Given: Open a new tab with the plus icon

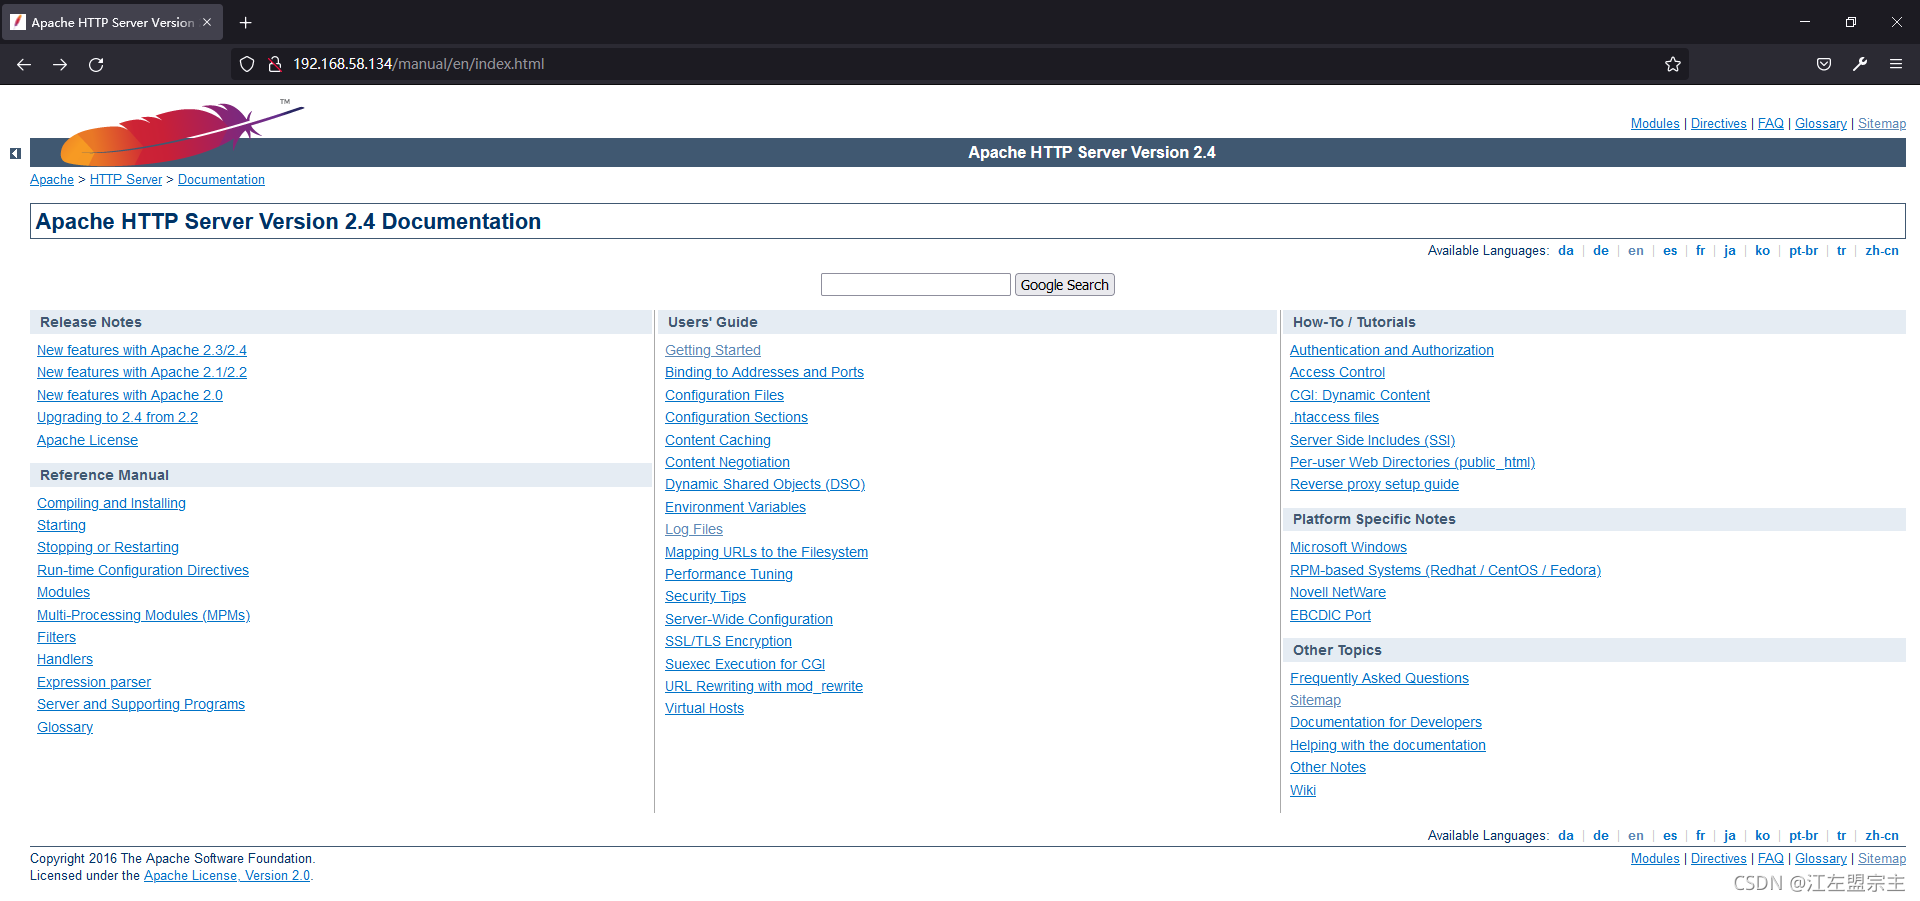Looking at the screenshot, I should click(246, 22).
